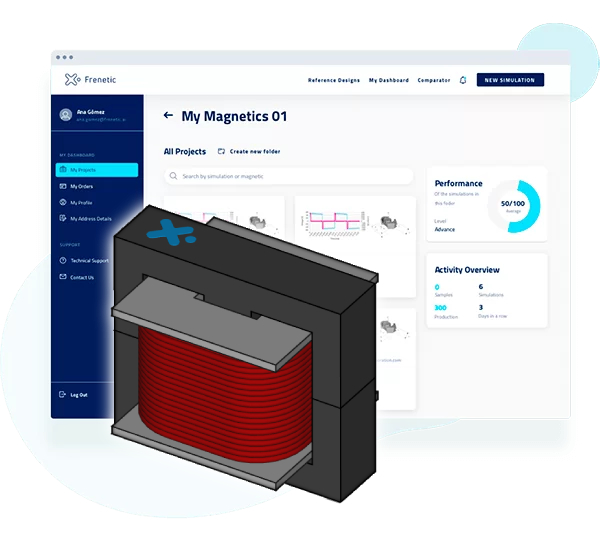Focus the simulation search field
Screen dimensions: 600x541
pos(289,176)
